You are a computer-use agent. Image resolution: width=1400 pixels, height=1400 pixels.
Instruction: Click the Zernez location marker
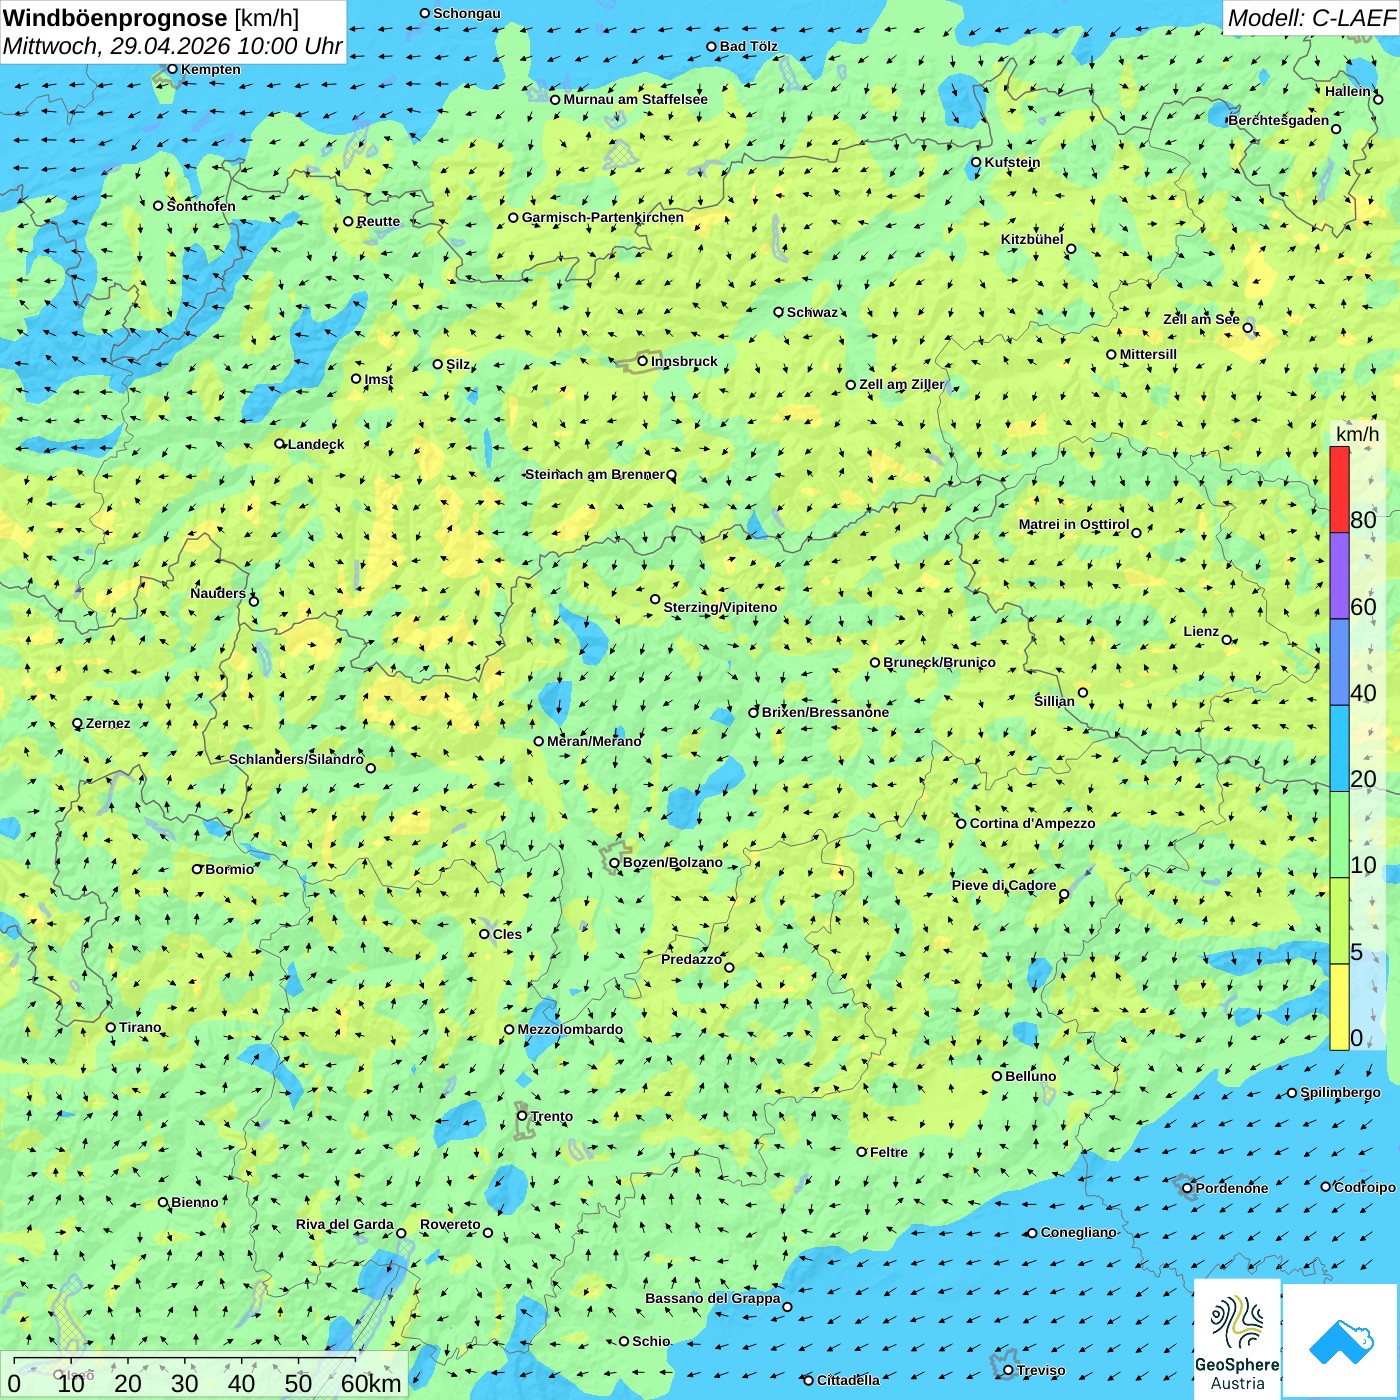pos(77,723)
